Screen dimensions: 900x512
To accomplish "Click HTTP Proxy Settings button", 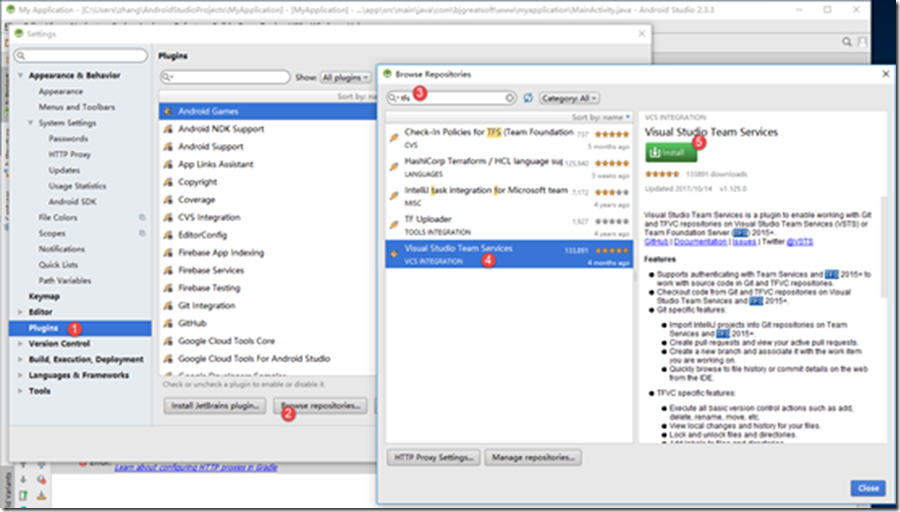I will click(433, 457).
